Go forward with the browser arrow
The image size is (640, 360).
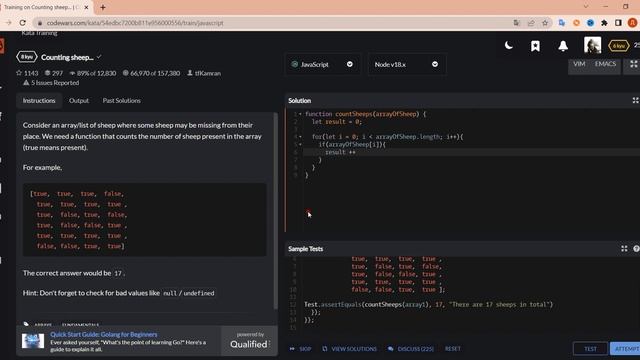click(x=8, y=23)
